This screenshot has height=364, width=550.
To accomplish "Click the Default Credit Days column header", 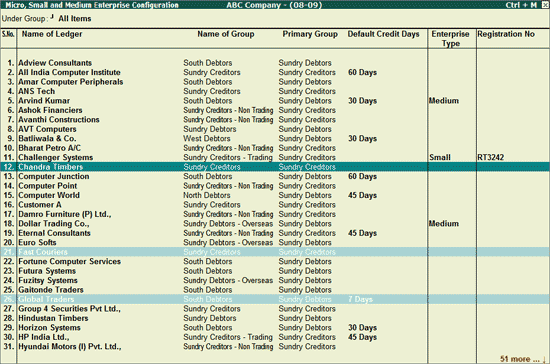I will [383, 34].
